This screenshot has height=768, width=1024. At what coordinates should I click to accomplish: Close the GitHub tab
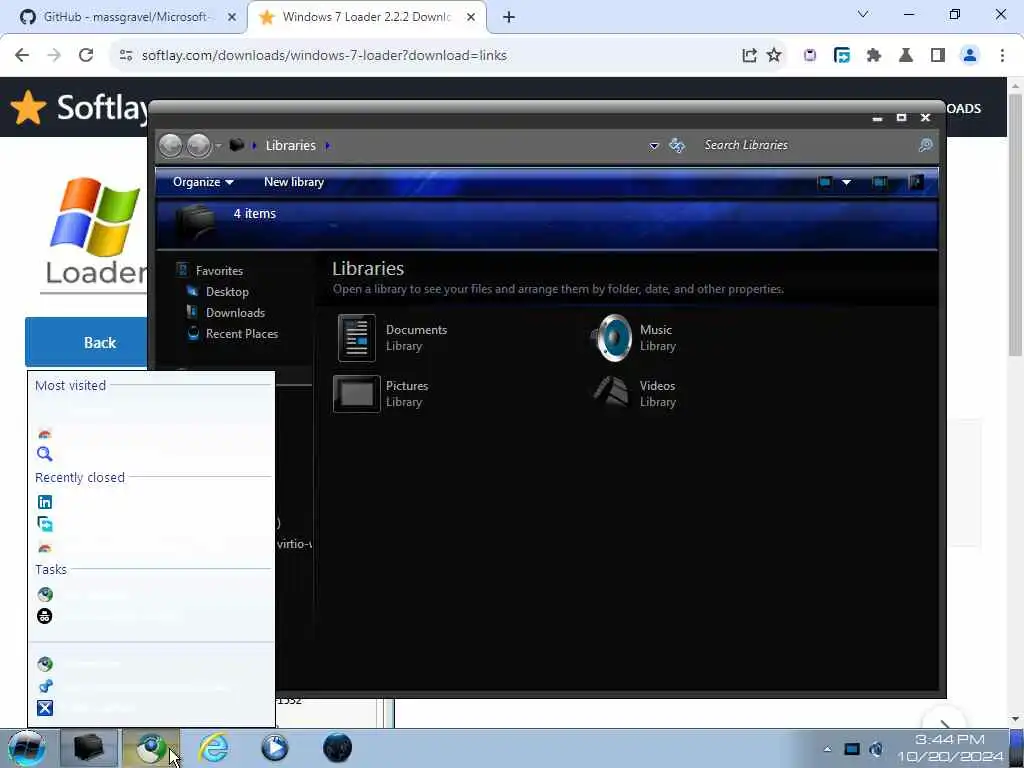232,17
